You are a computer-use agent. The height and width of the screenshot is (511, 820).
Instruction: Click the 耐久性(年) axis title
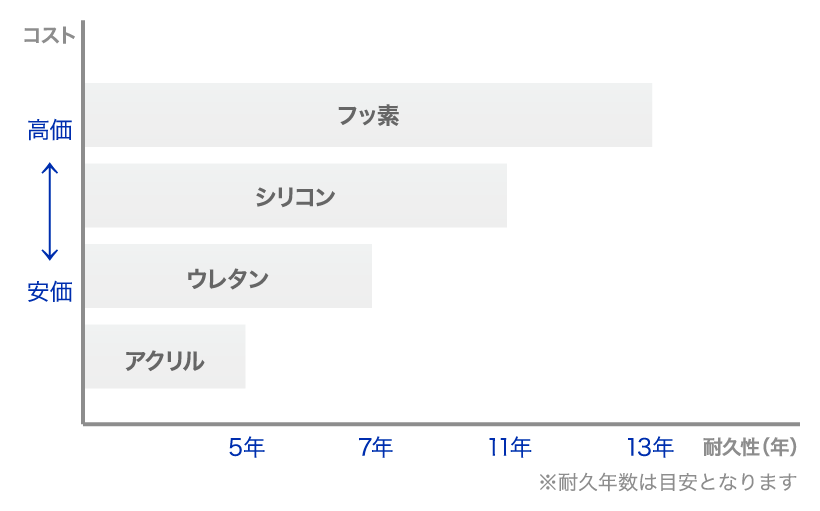pos(750,448)
